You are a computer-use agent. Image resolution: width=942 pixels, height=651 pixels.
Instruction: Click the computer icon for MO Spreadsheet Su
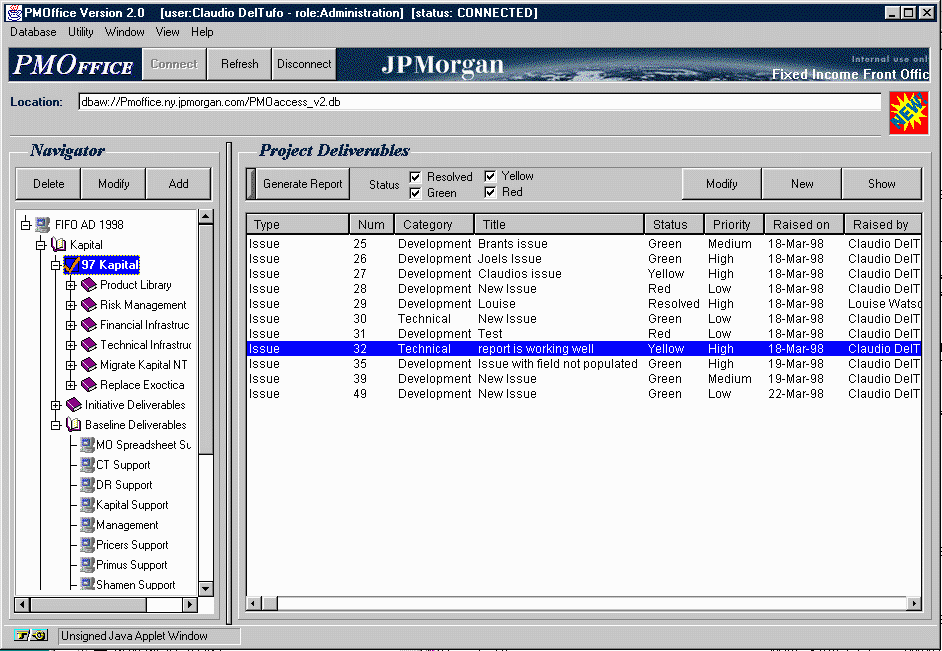point(88,444)
